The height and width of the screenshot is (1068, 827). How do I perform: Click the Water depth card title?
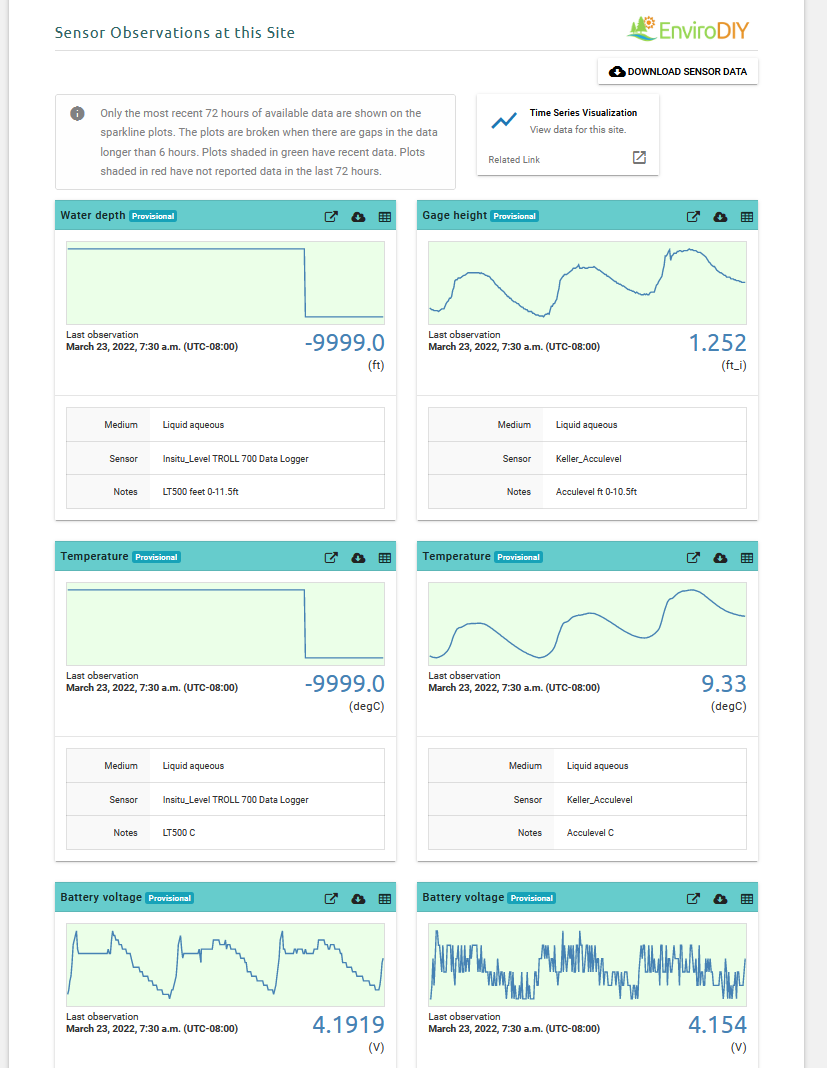click(93, 215)
